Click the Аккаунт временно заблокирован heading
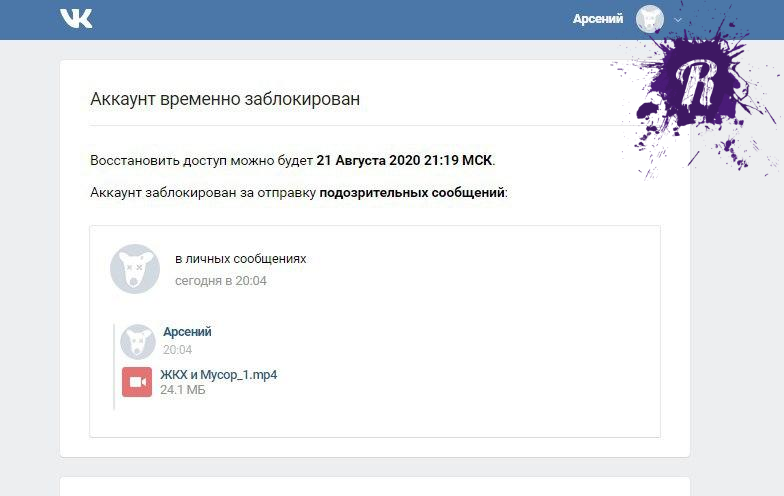This screenshot has height=496, width=784. click(225, 99)
